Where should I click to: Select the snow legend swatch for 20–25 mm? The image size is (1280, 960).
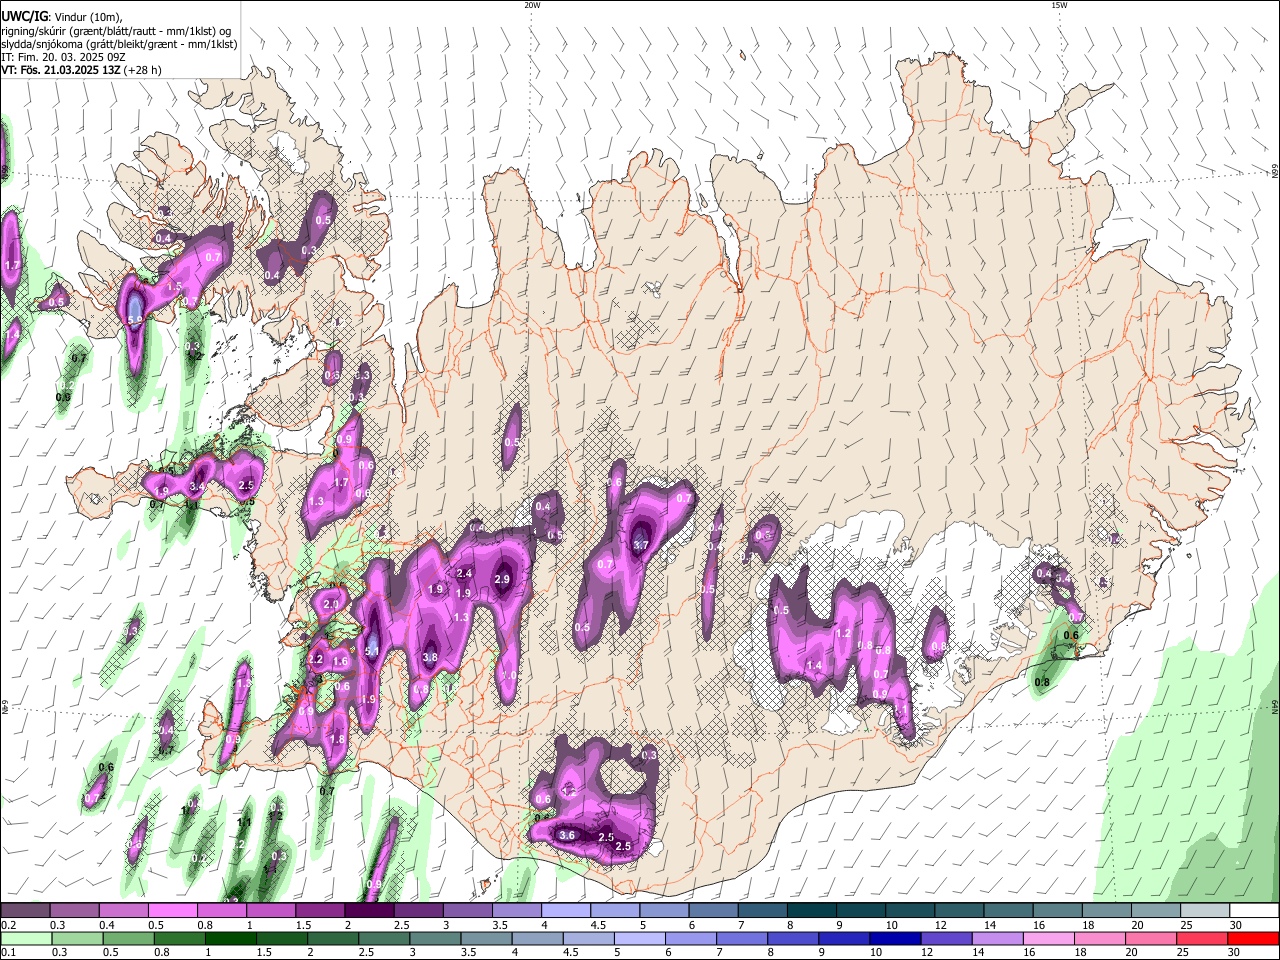coord(1156,911)
